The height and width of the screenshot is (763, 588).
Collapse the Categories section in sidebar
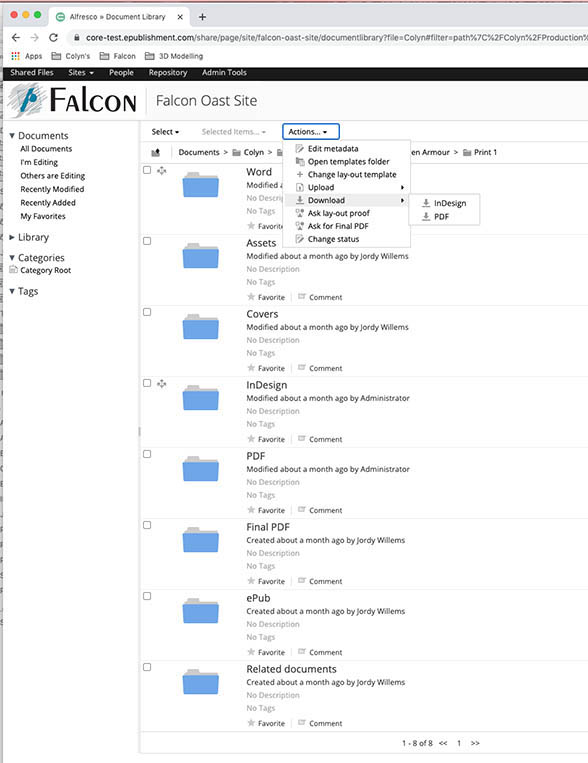12,258
